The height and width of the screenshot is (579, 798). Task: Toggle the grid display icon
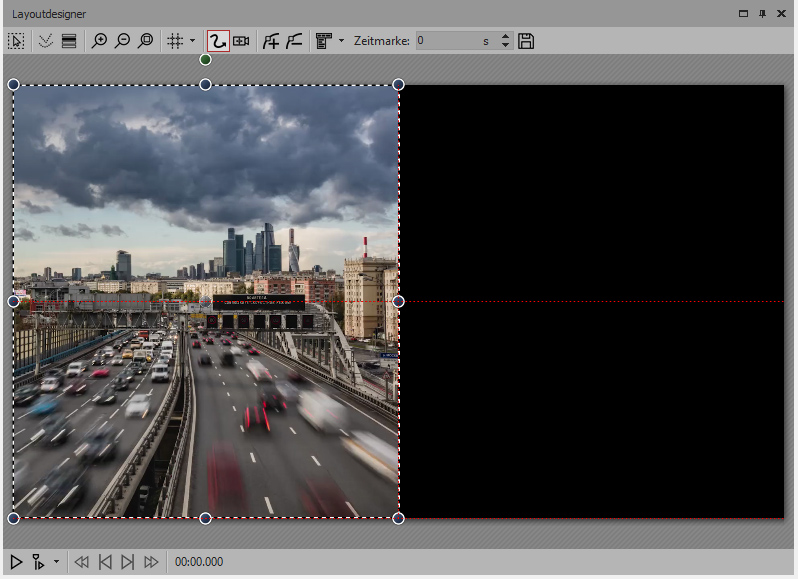click(x=174, y=41)
